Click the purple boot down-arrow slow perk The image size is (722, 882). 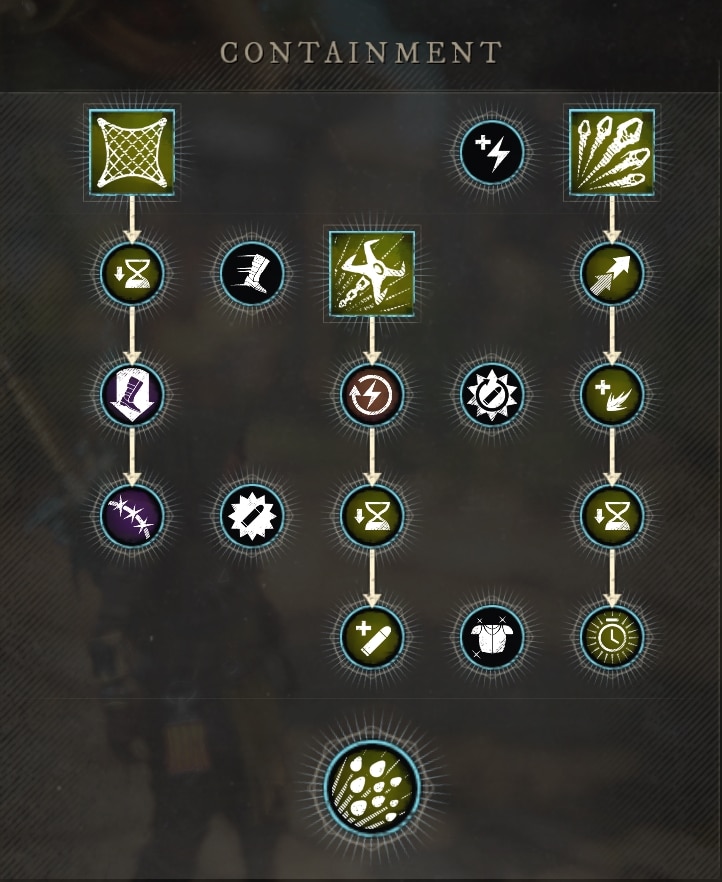(x=132, y=394)
